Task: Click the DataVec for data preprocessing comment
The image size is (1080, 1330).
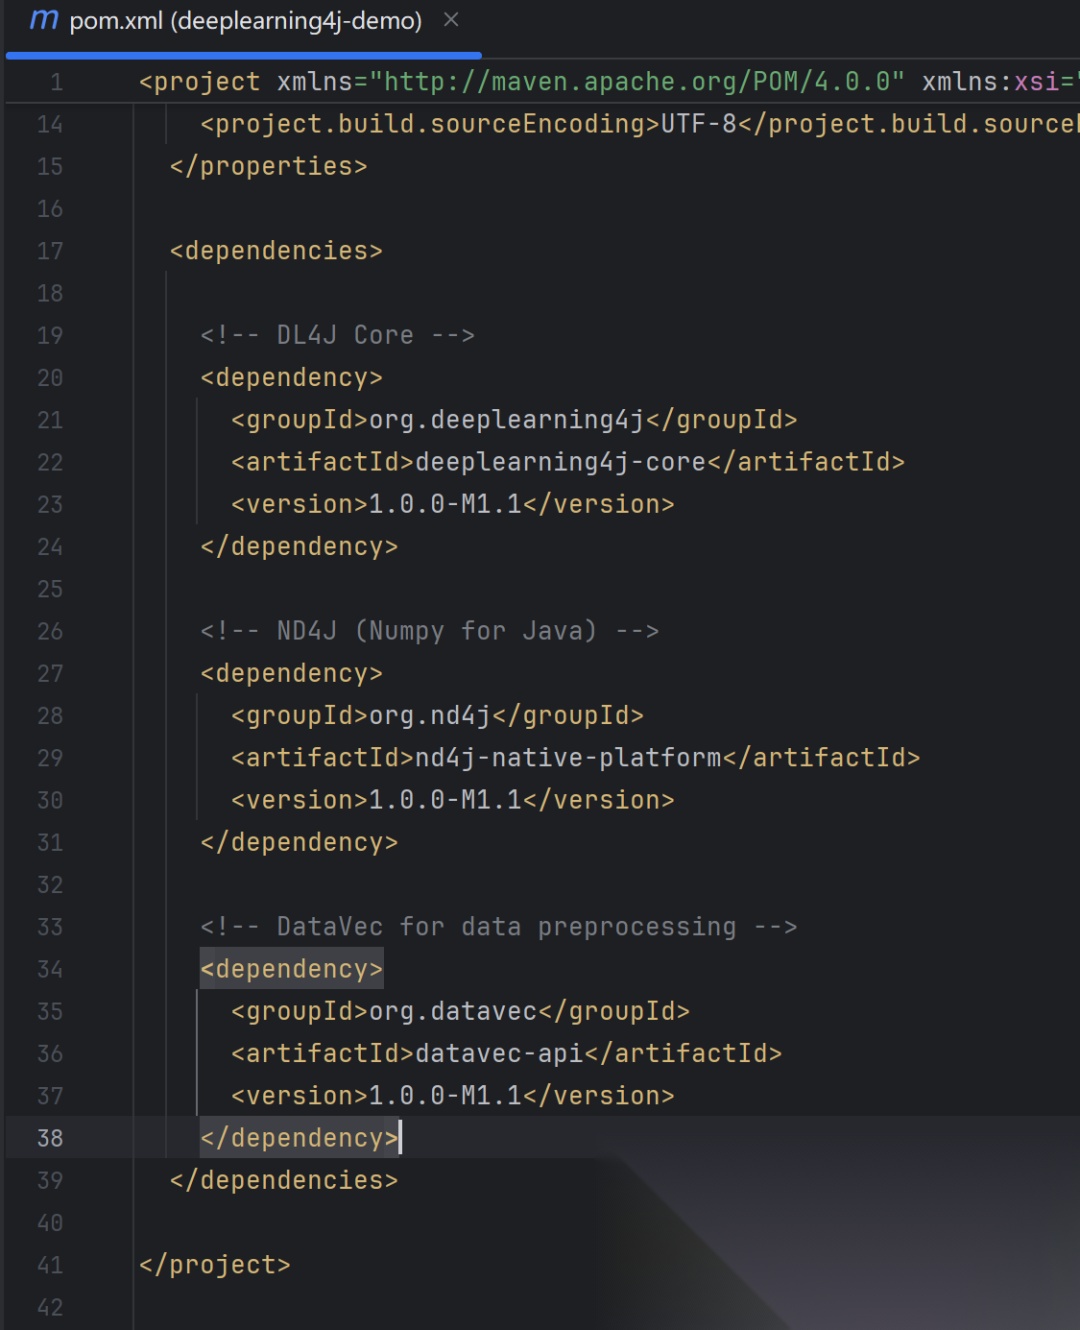Action: [499, 927]
